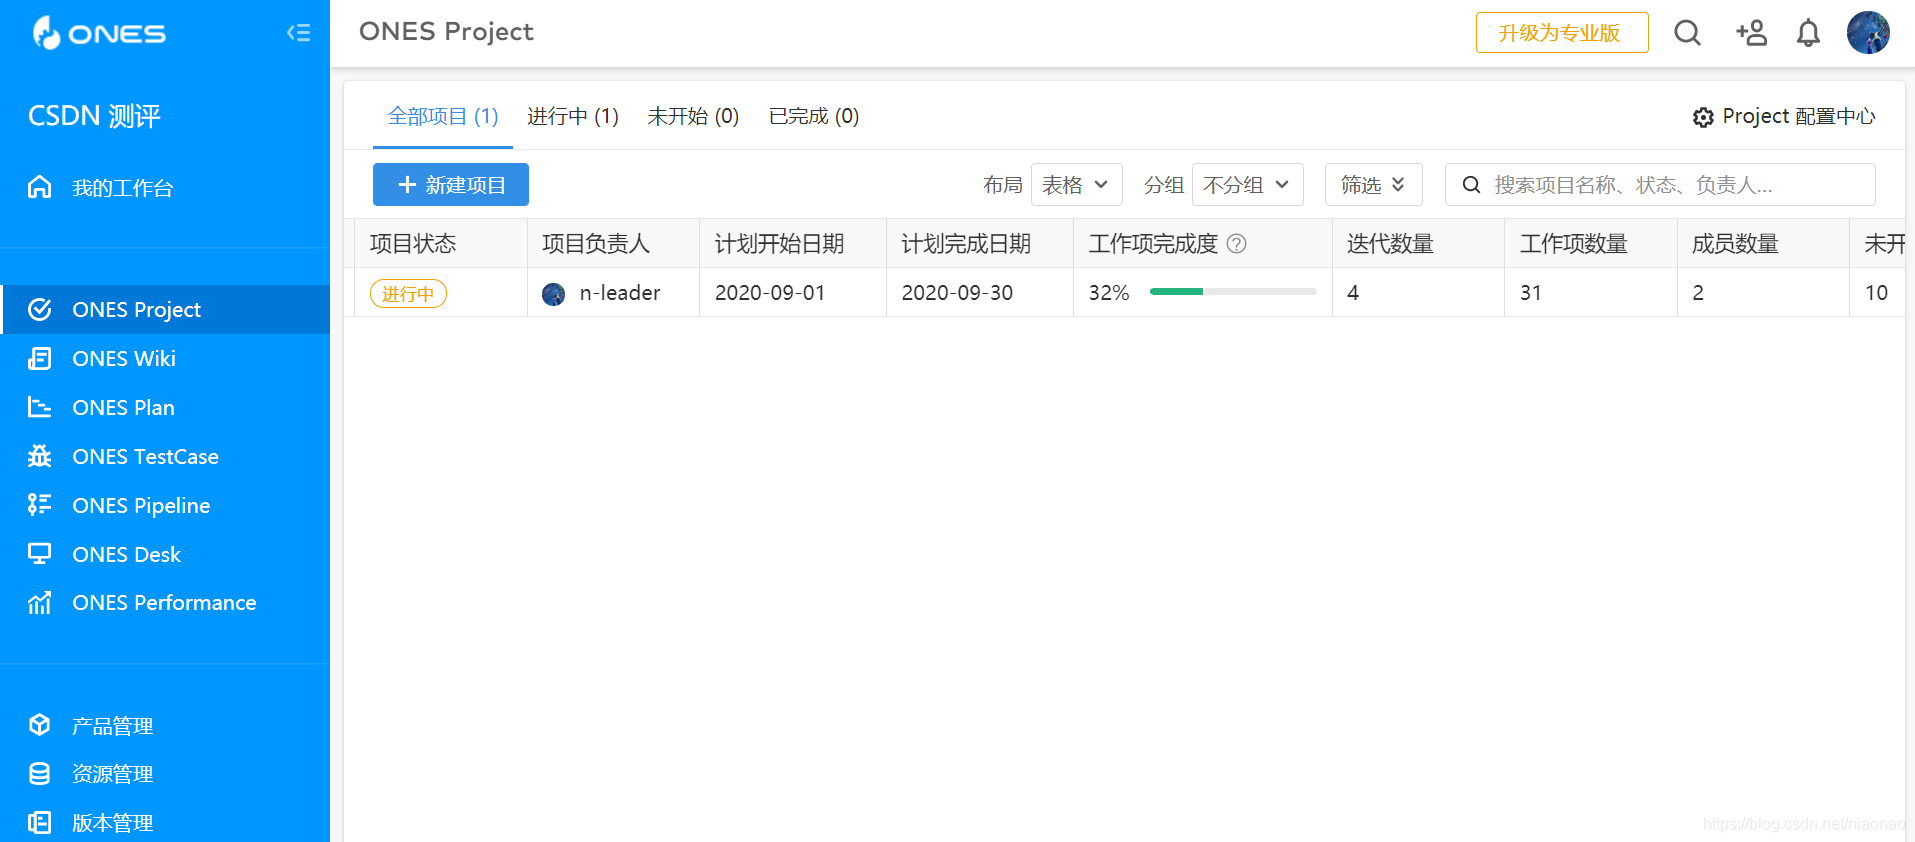Click the ONES logo
The height and width of the screenshot is (842, 1915).
point(98,32)
